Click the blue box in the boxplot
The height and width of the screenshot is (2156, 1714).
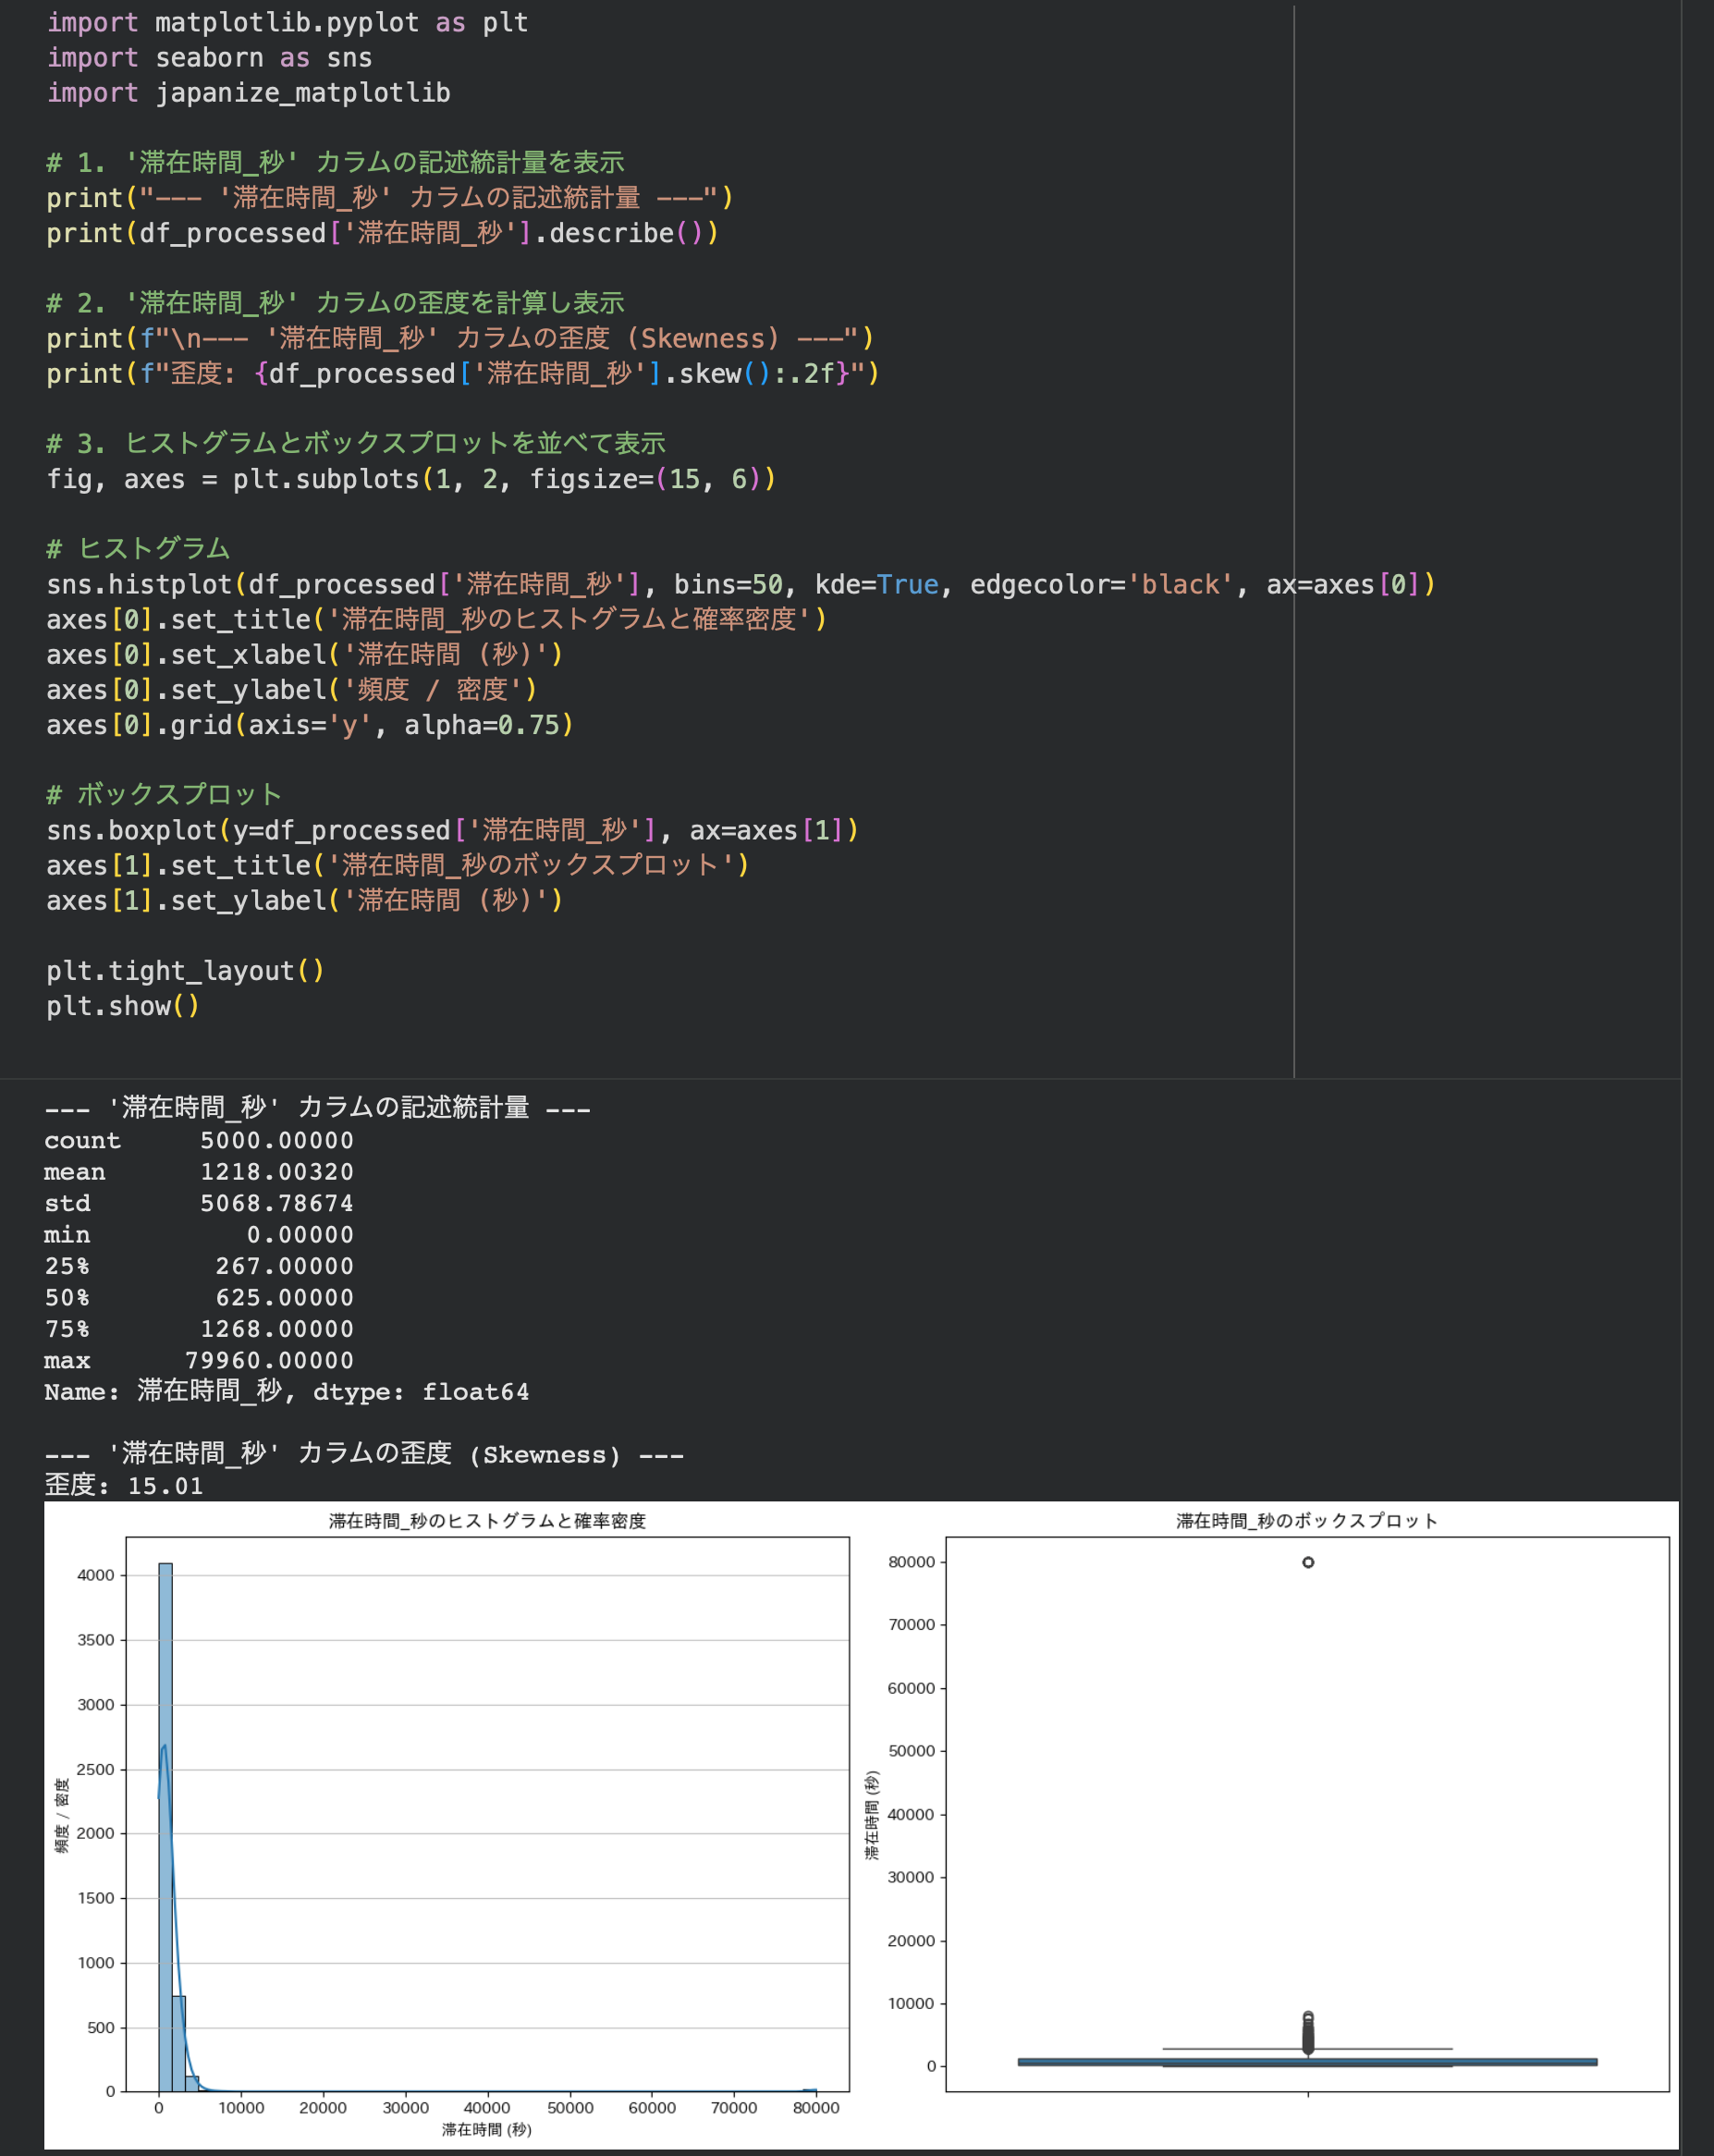pyautogui.click(x=1307, y=2062)
